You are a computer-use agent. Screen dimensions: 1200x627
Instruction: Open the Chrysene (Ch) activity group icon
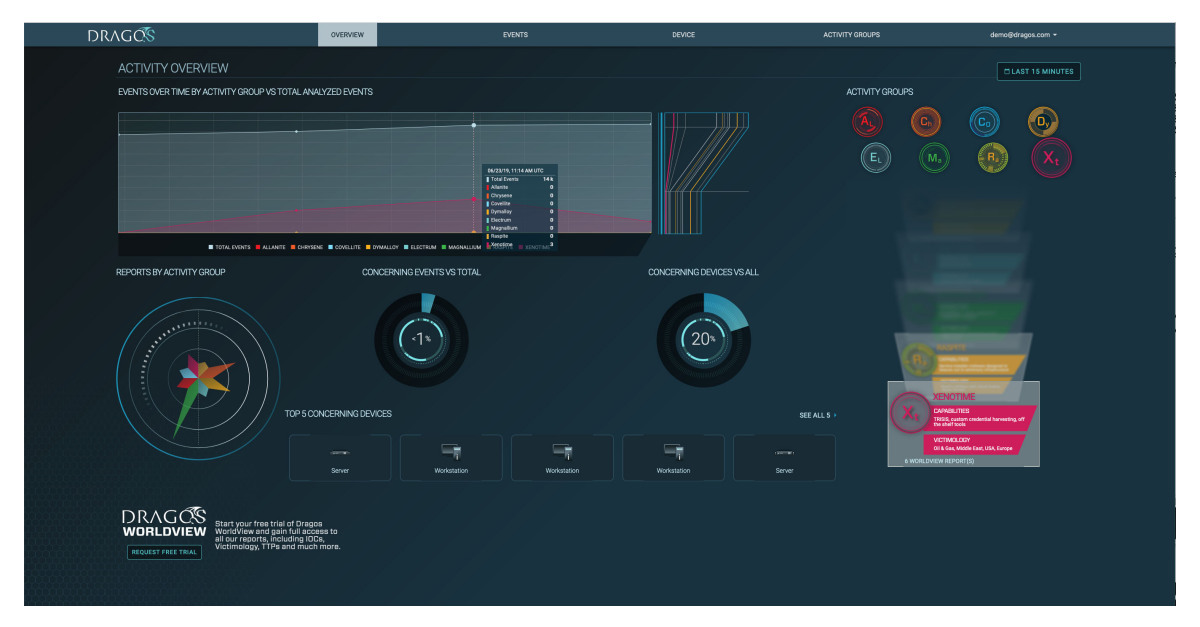(925, 122)
